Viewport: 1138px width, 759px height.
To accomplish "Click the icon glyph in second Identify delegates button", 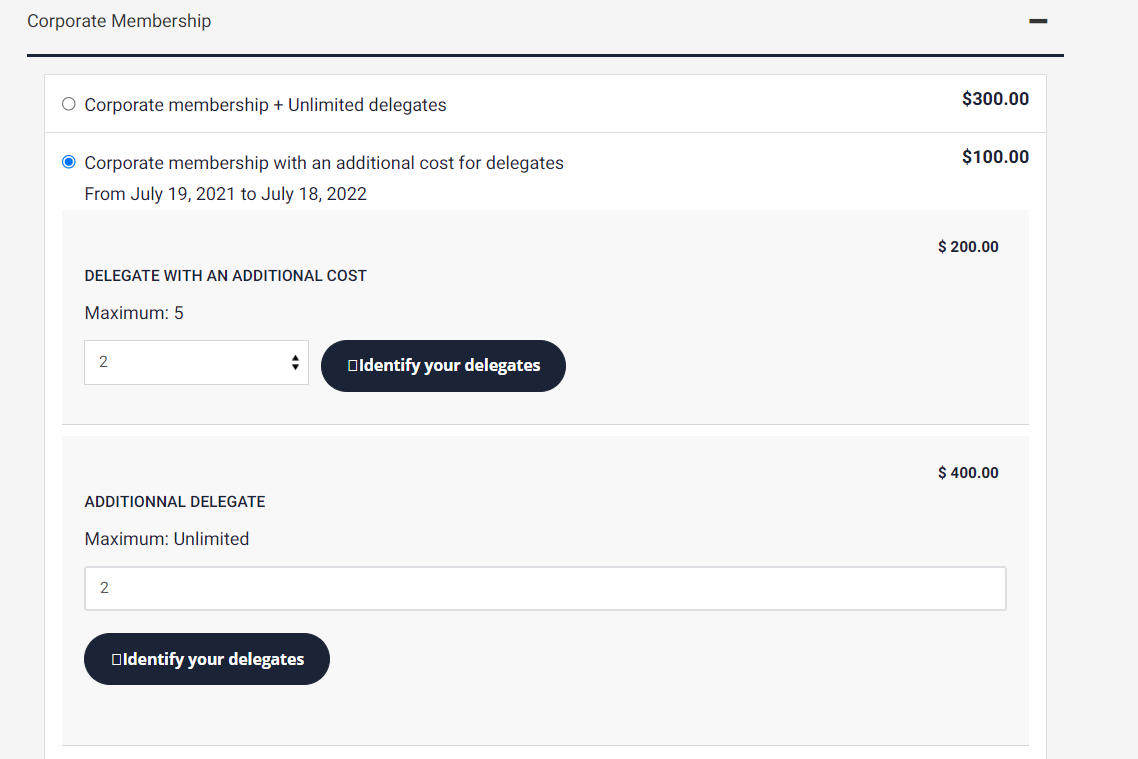I will pyautogui.click(x=117, y=660).
